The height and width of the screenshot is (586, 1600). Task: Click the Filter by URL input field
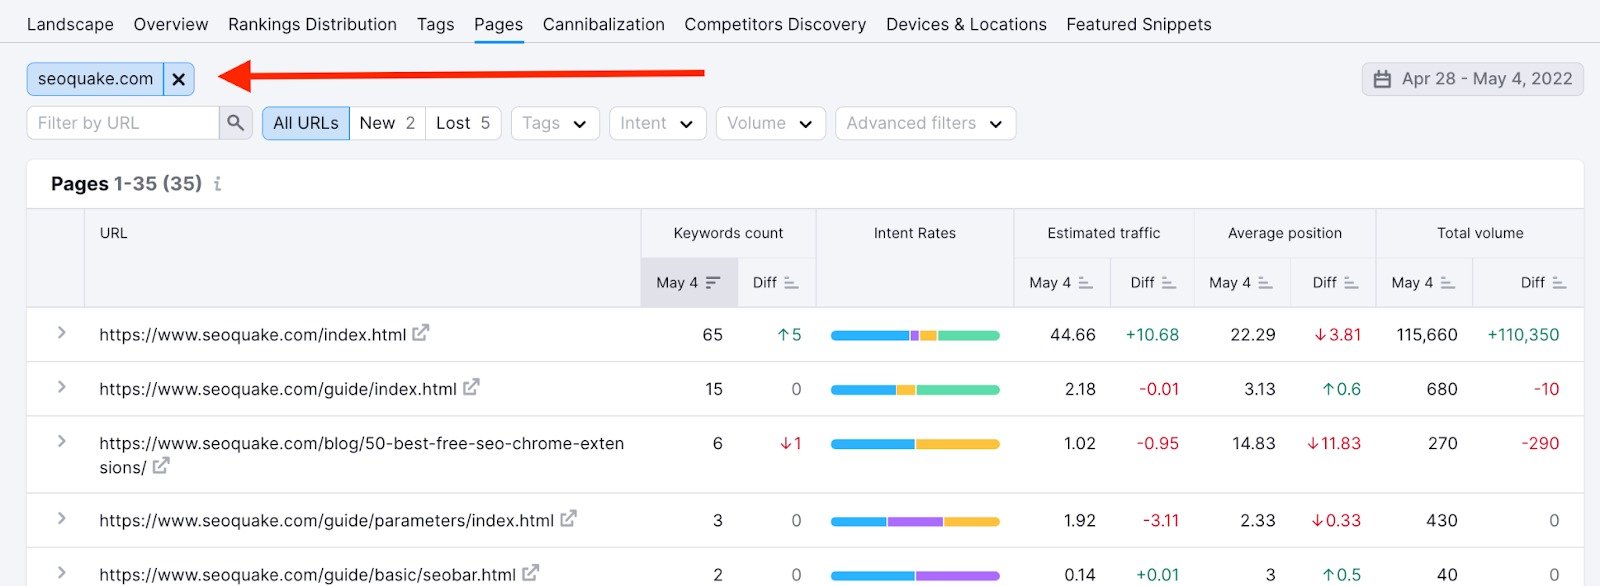click(x=123, y=123)
